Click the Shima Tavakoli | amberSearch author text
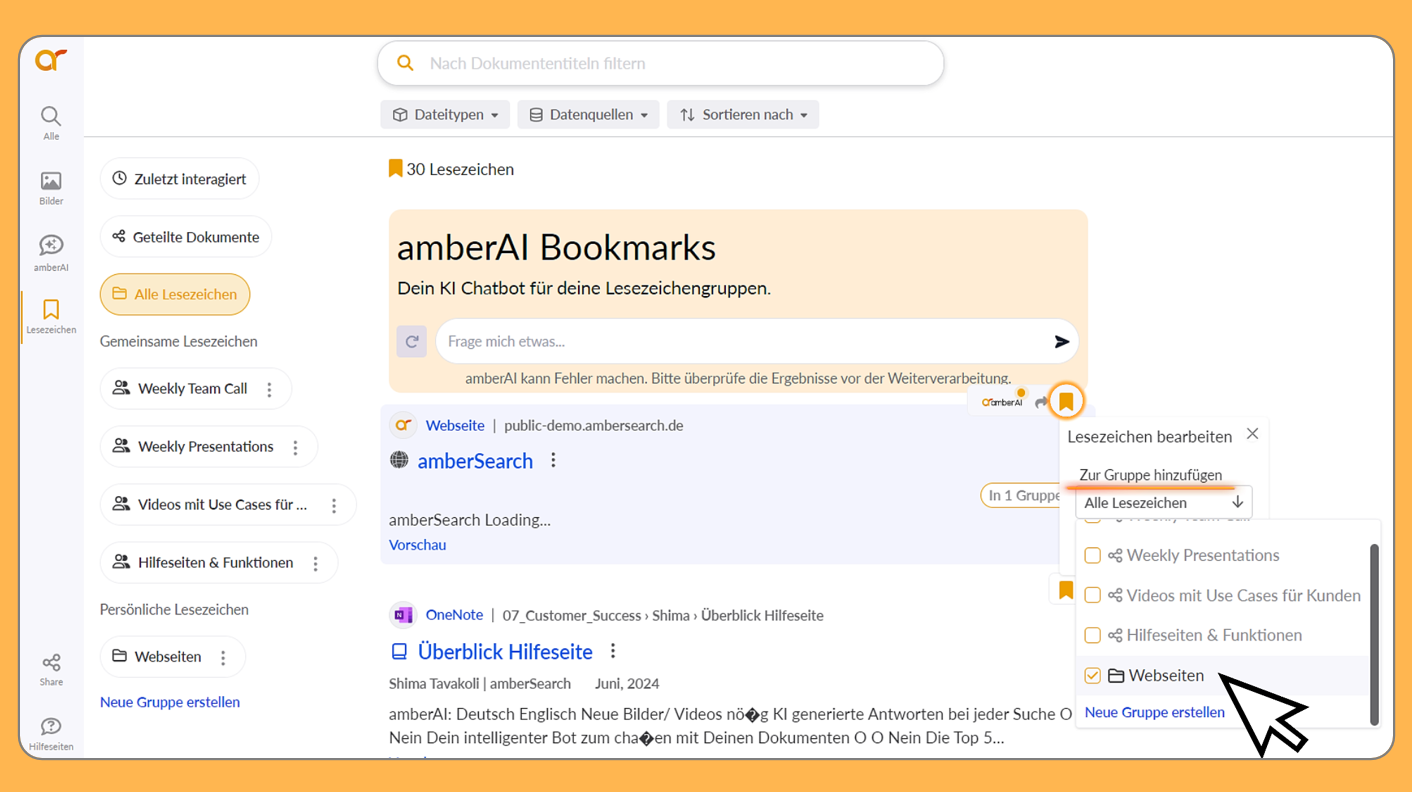1412x792 pixels. click(480, 684)
